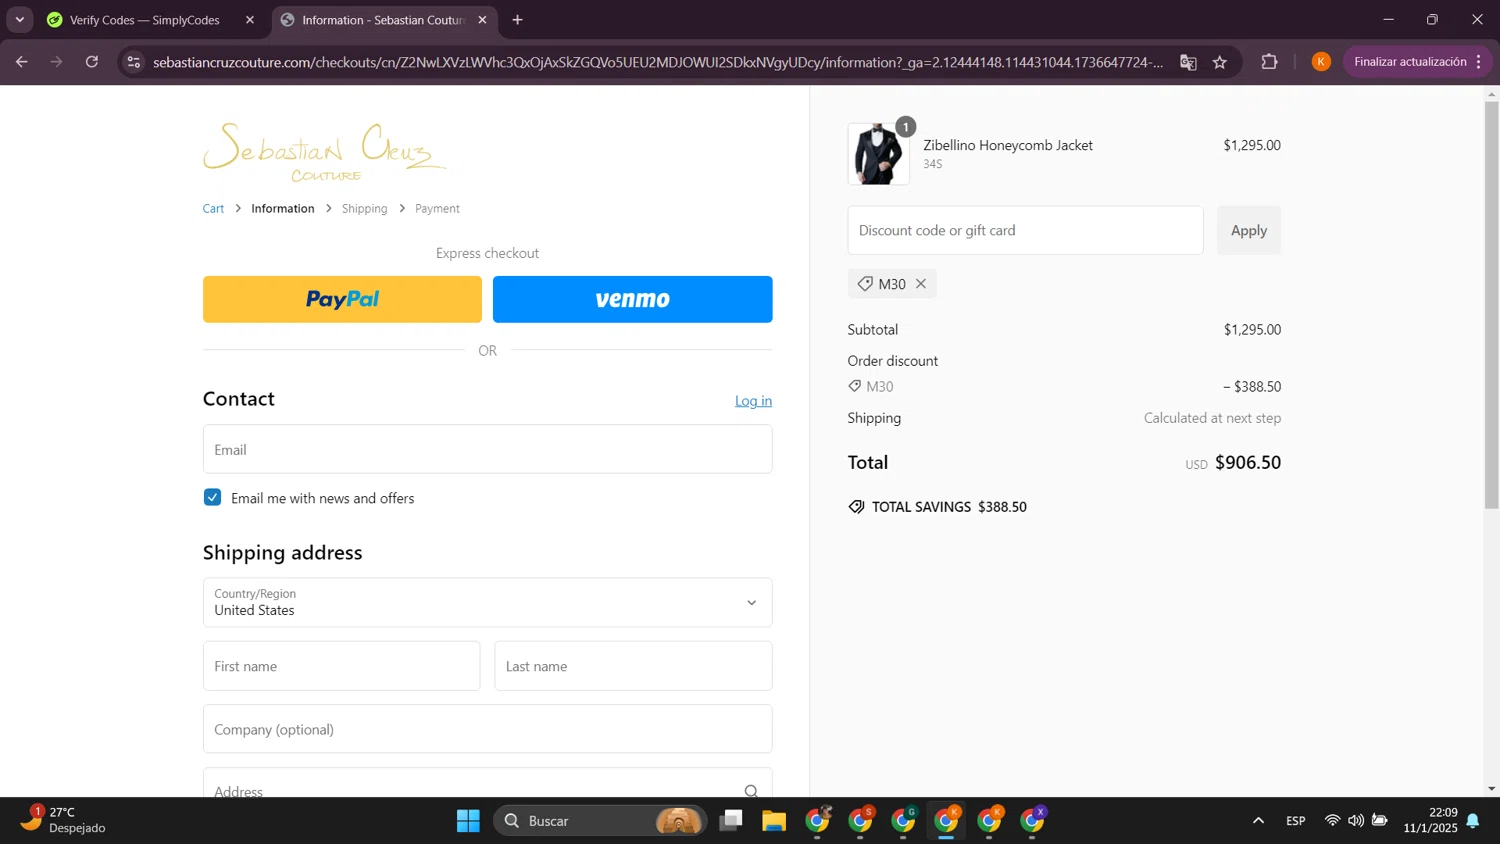Close the Verify Codes SimplyCodes tab
Viewport: 1500px width, 844px height.
tap(250, 20)
